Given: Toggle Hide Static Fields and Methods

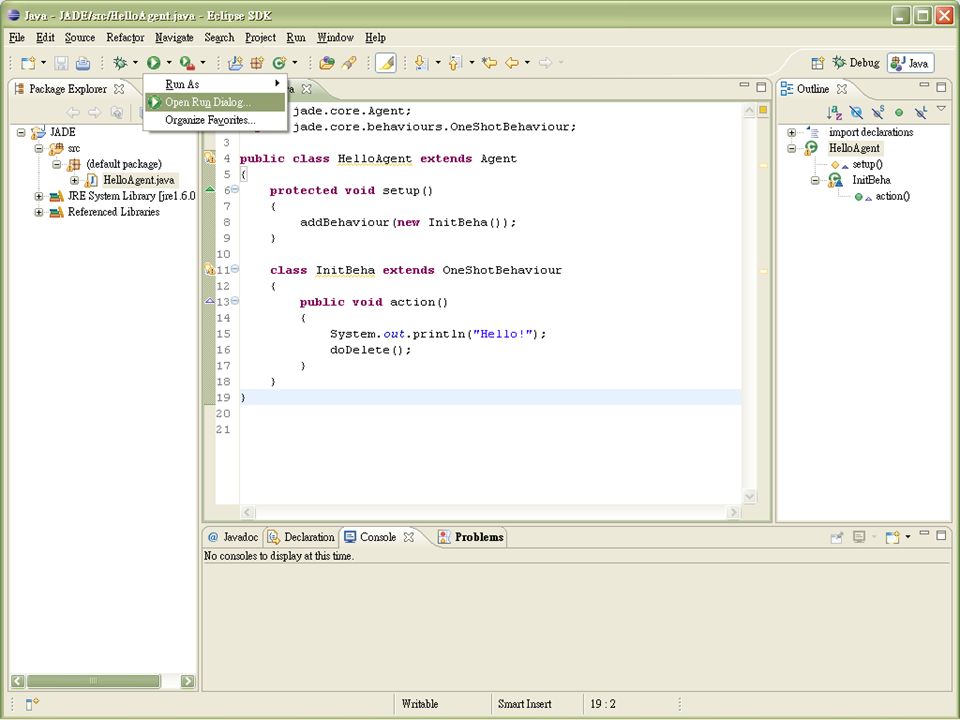Looking at the screenshot, I should (877, 113).
